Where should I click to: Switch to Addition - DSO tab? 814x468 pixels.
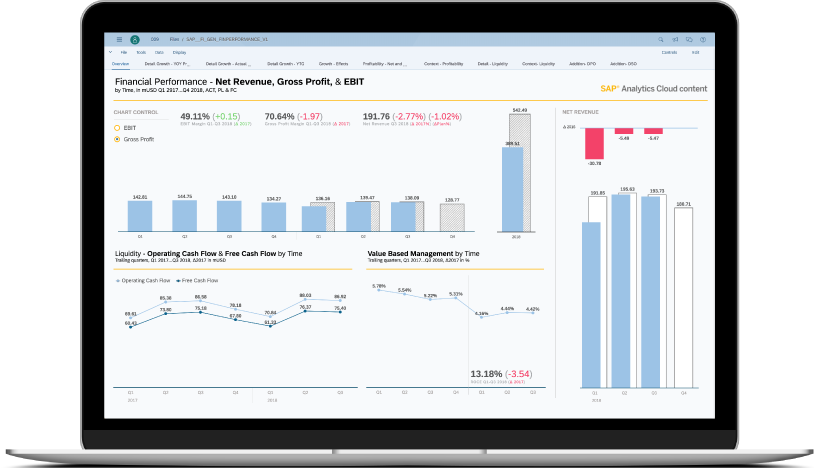pos(623,64)
